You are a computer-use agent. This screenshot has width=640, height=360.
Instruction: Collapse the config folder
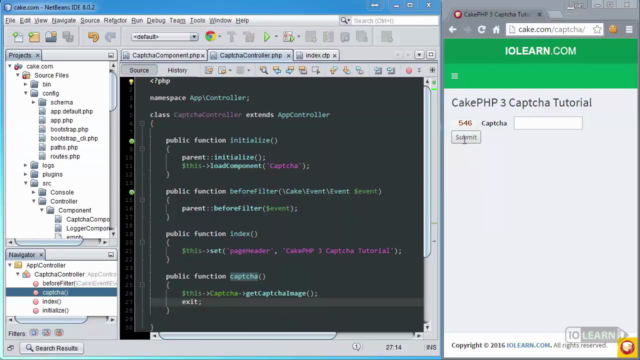(26, 93)
